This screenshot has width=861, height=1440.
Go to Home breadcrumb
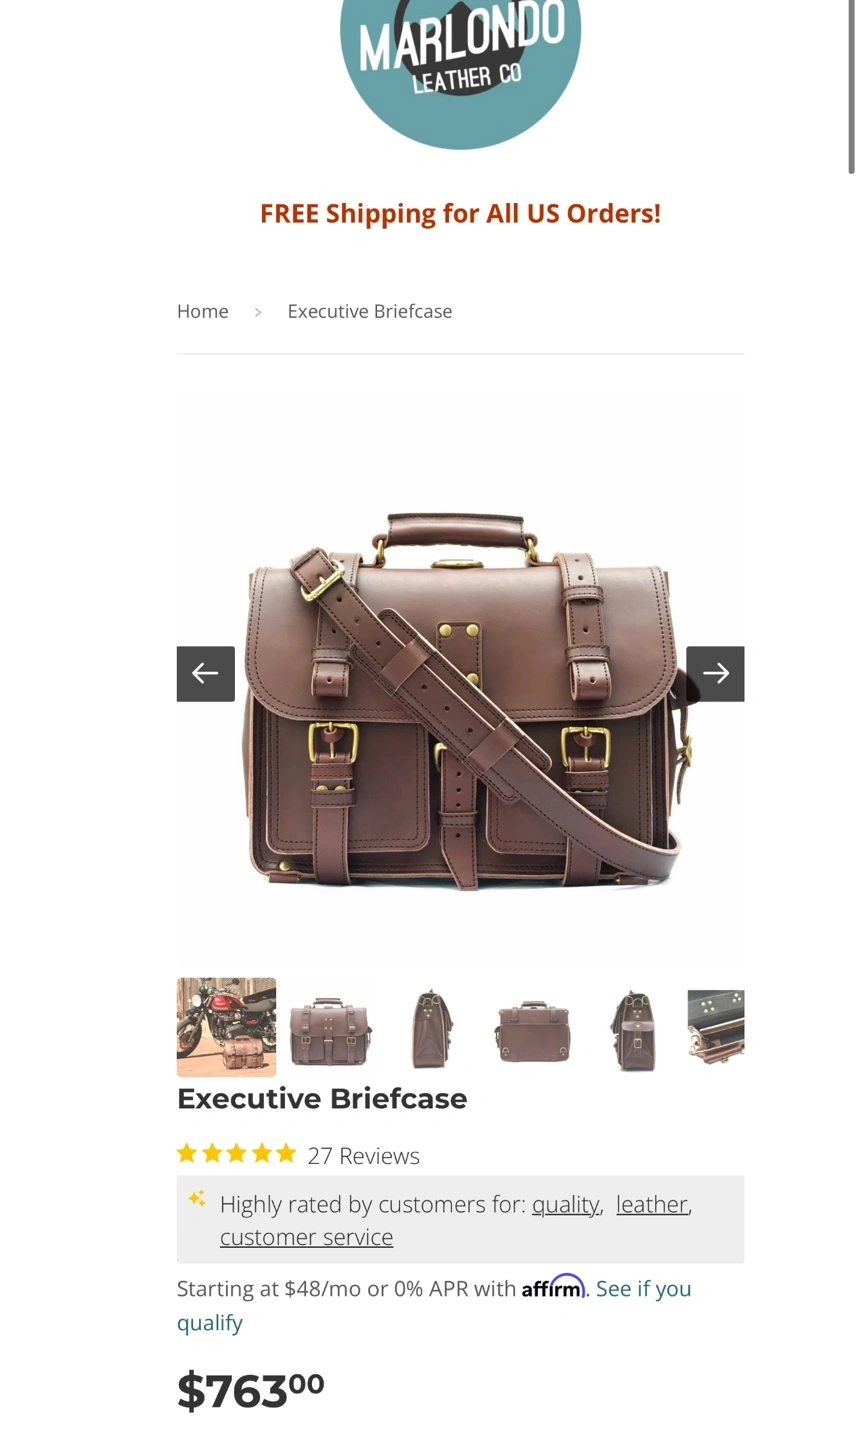click(202, 311)
